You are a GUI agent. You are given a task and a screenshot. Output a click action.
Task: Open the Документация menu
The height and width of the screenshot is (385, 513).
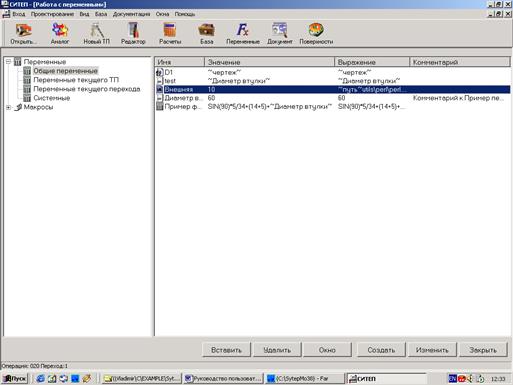click(131, 14)
